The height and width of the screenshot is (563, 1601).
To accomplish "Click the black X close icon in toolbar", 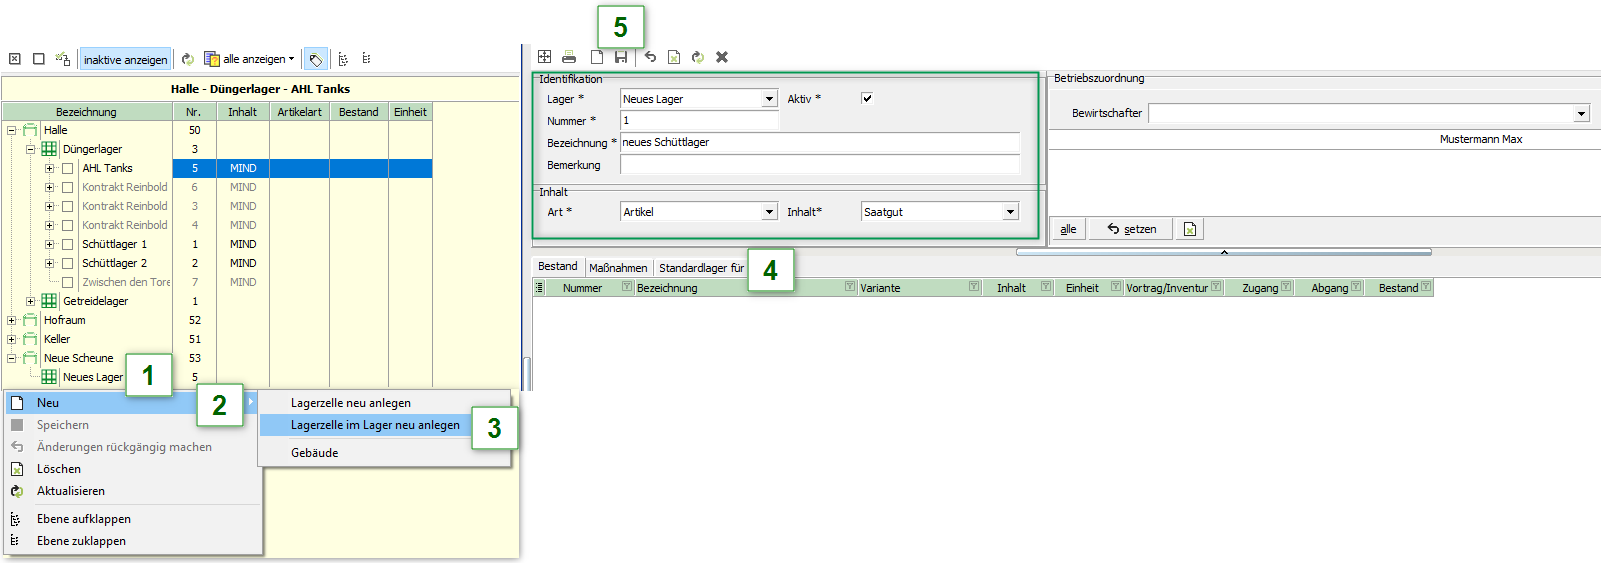I will point(722,57).
